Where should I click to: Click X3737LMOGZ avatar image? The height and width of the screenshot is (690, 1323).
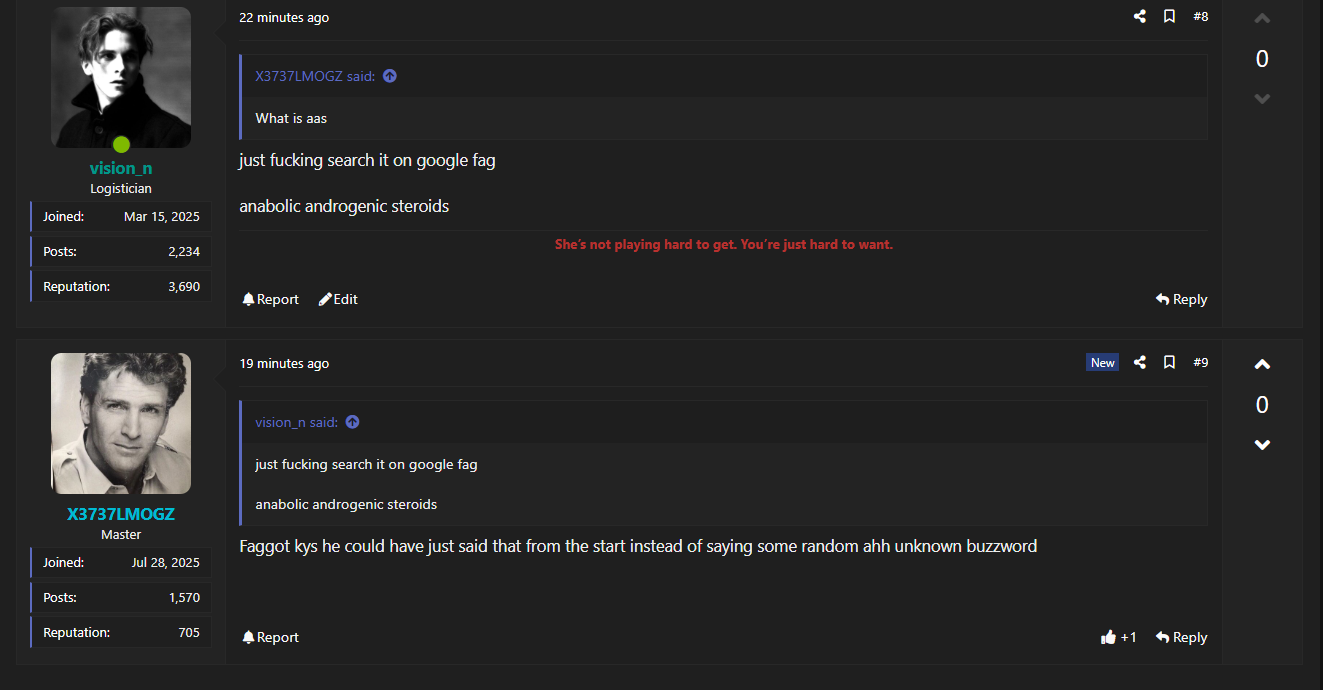point(121,423)
